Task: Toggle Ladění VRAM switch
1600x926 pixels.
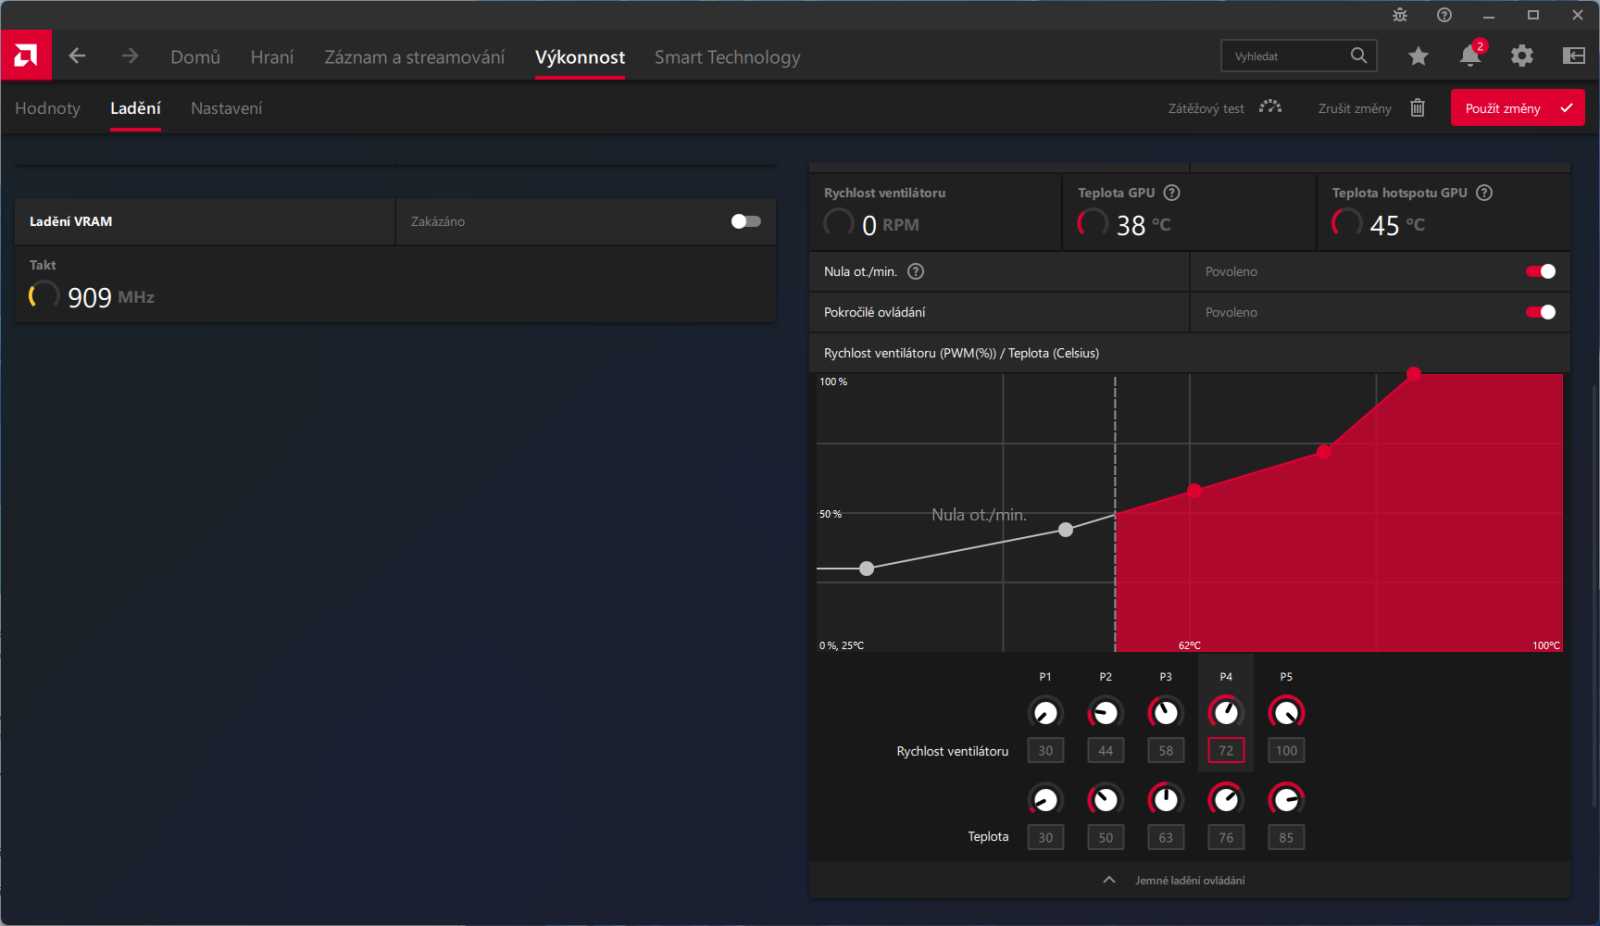Action: [x=746, y=221]
